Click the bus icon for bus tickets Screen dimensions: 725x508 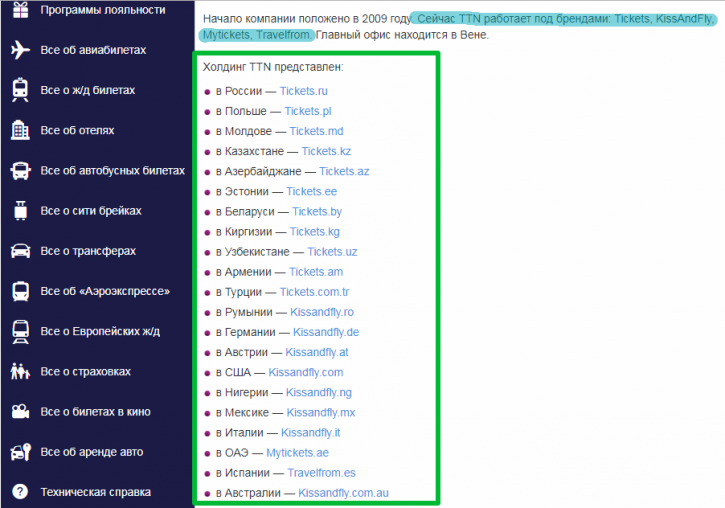click(x=20, y=171)
